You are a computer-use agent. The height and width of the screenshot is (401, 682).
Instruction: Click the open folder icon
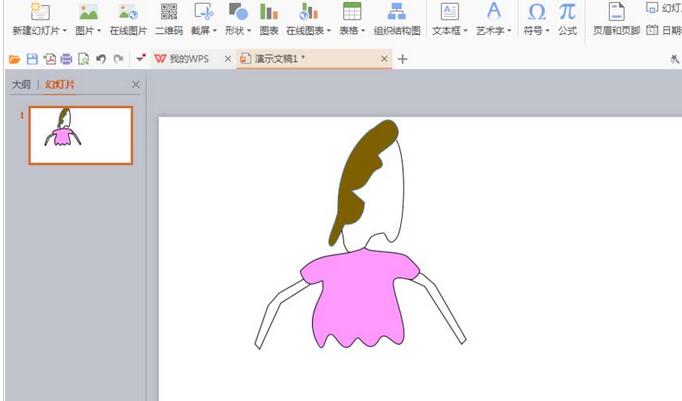coord(14,59)
